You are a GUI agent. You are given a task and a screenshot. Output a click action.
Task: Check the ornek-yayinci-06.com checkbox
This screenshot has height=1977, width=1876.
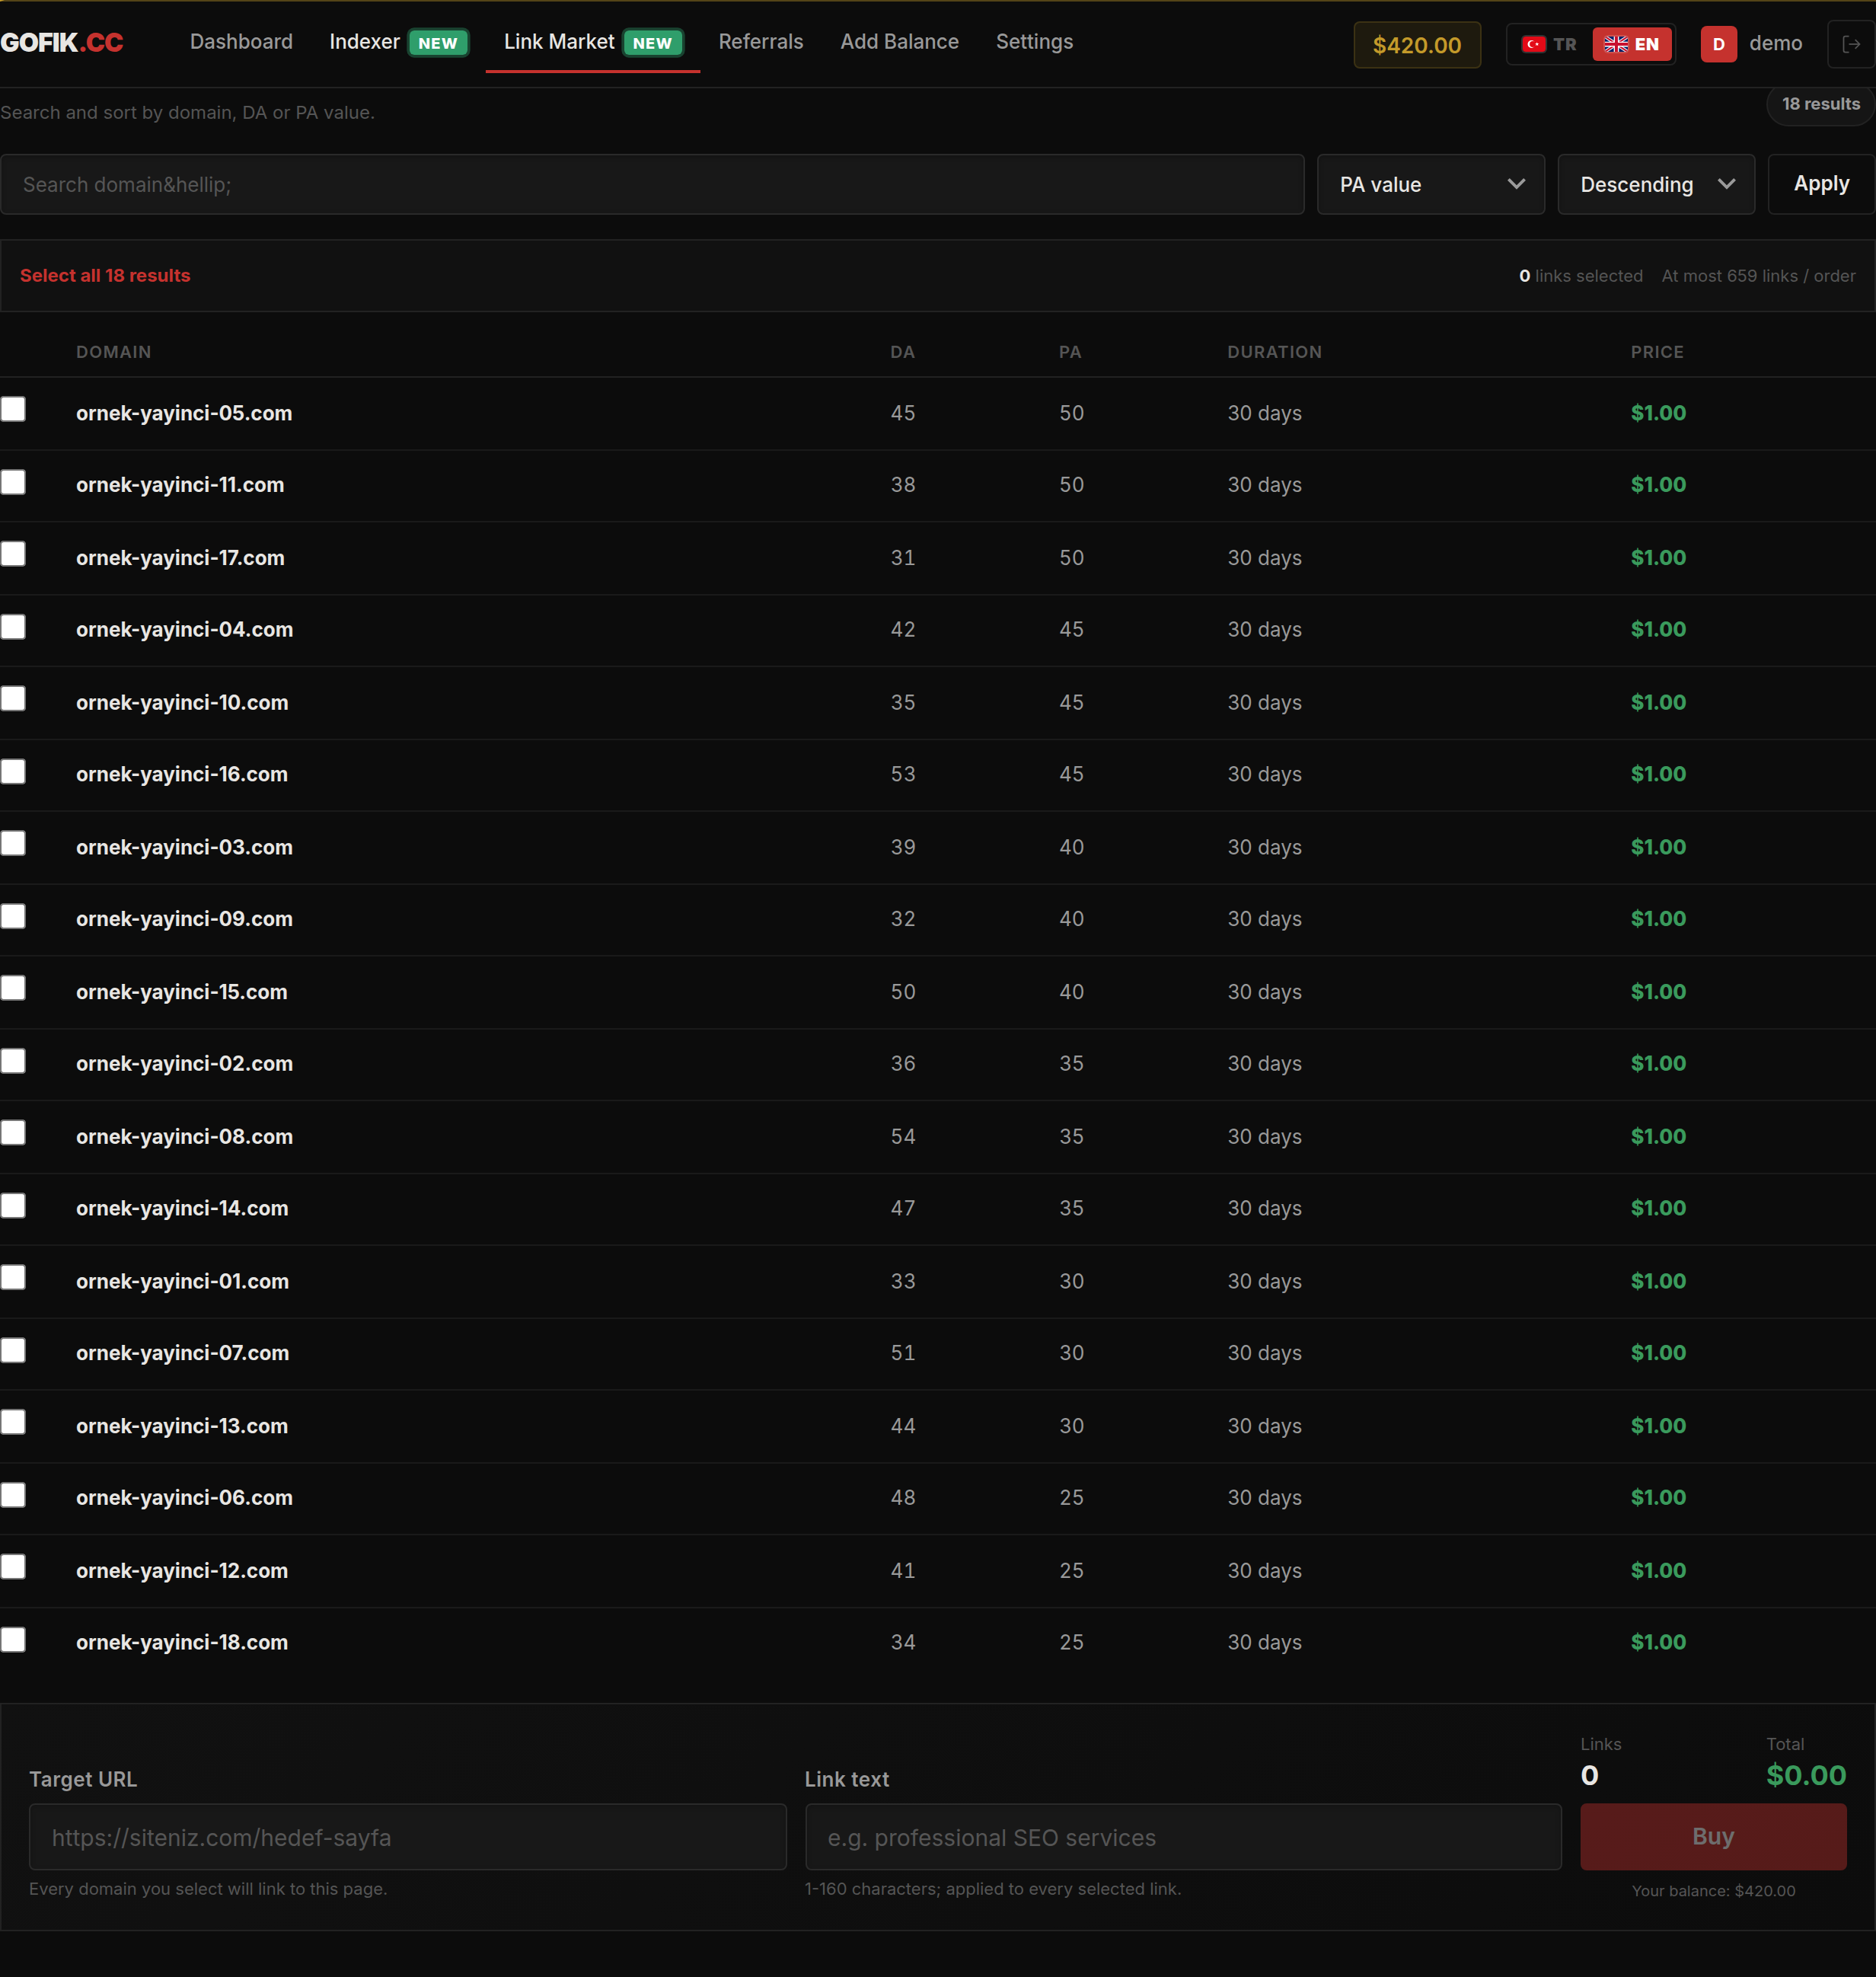(13, 1494)
